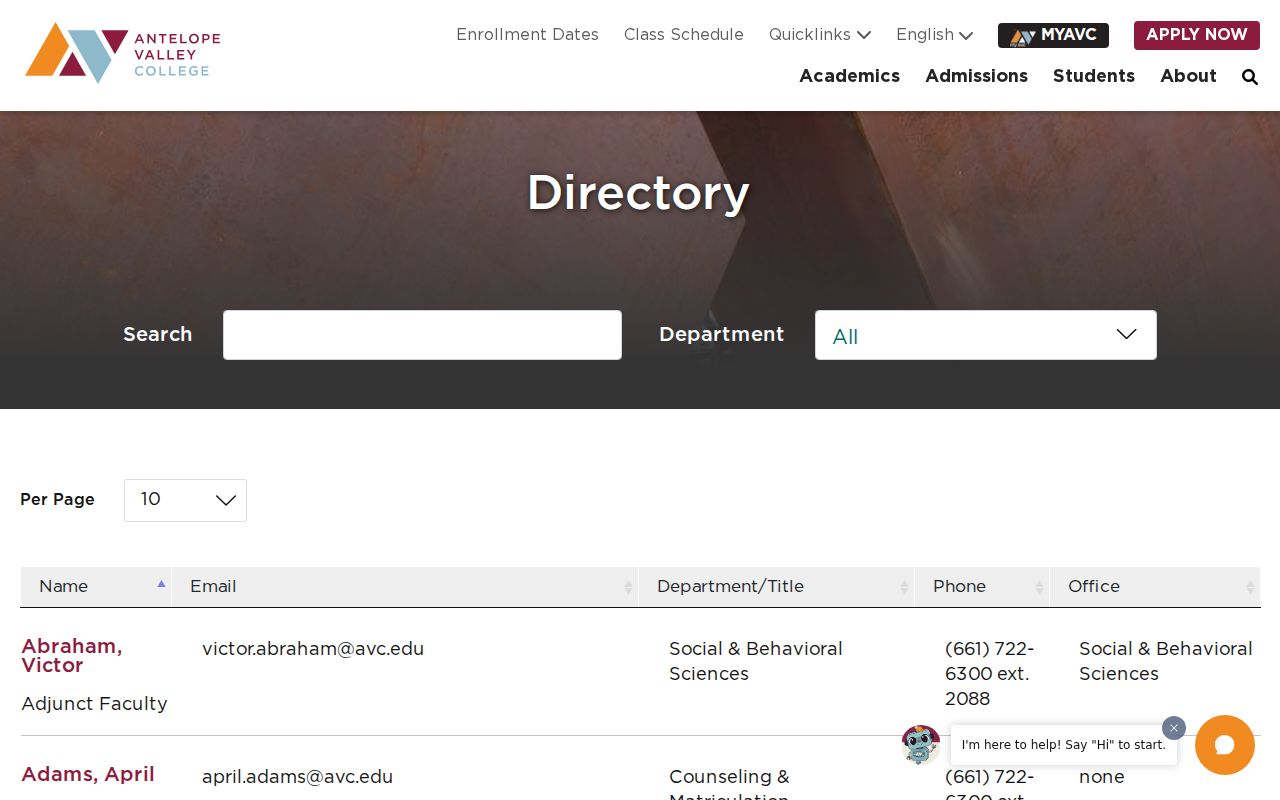
Task: Sort the table by Name column
Action: [96, 587]
